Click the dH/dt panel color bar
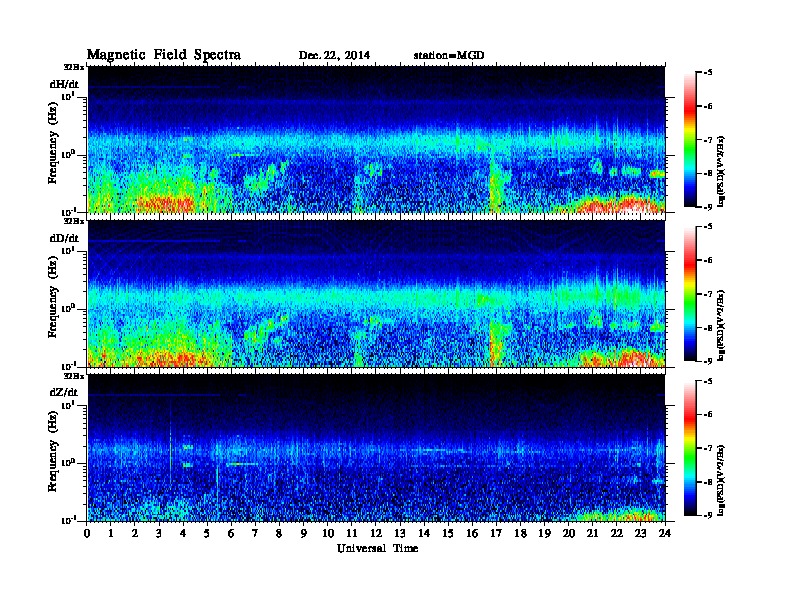This screenshot has width=792, height=612. click(x=690, y=139)
